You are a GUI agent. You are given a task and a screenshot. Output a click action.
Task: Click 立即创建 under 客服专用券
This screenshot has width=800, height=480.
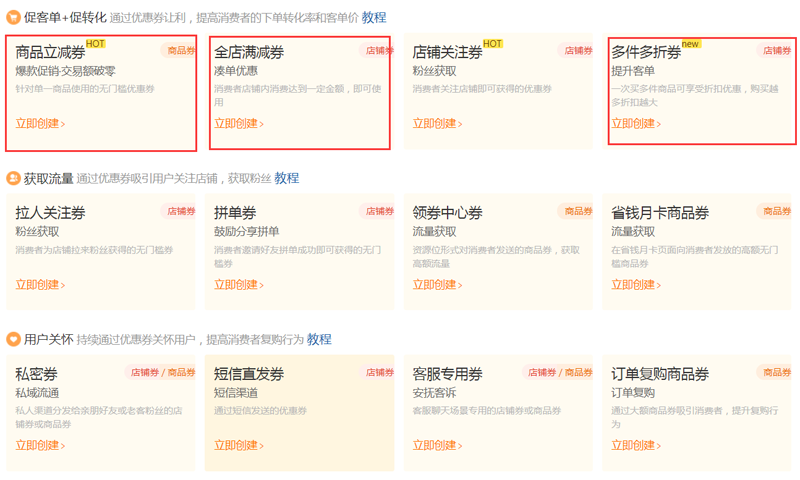pyautogui.click(x=437, y=446)
